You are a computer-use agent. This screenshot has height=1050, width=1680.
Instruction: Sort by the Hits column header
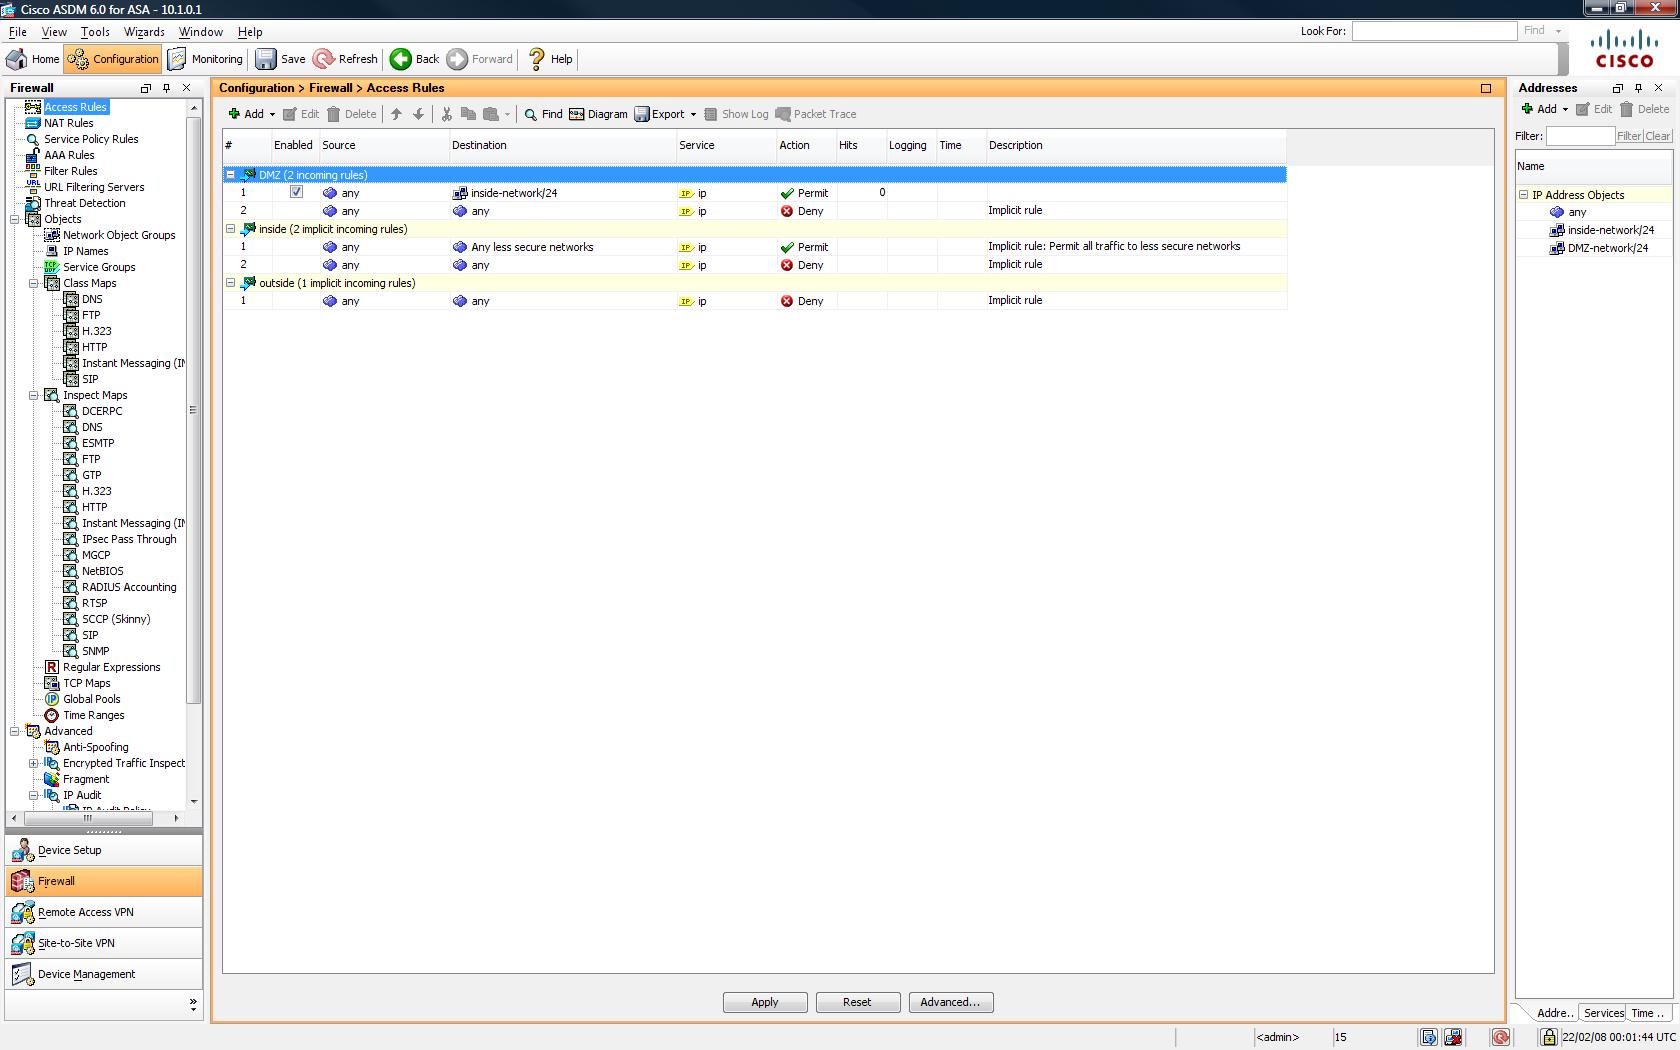(x=861, y=145)
